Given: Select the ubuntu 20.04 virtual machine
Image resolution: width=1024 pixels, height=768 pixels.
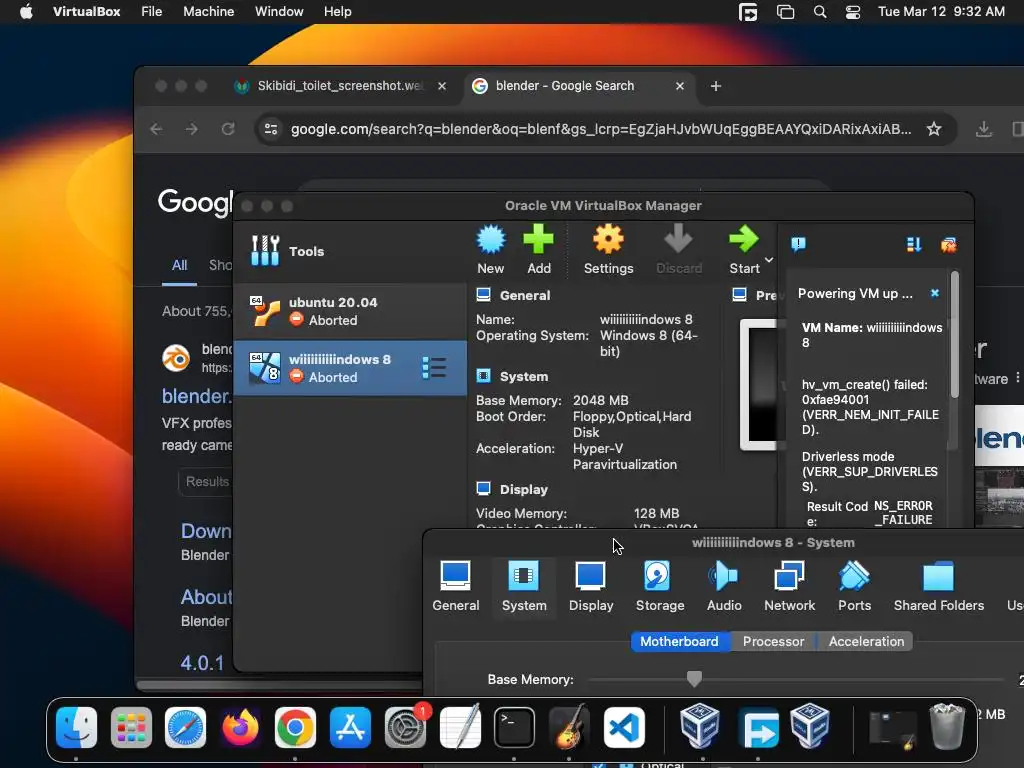Looking at the screenshot, I should pyautogui.click(x=350, y=311).
